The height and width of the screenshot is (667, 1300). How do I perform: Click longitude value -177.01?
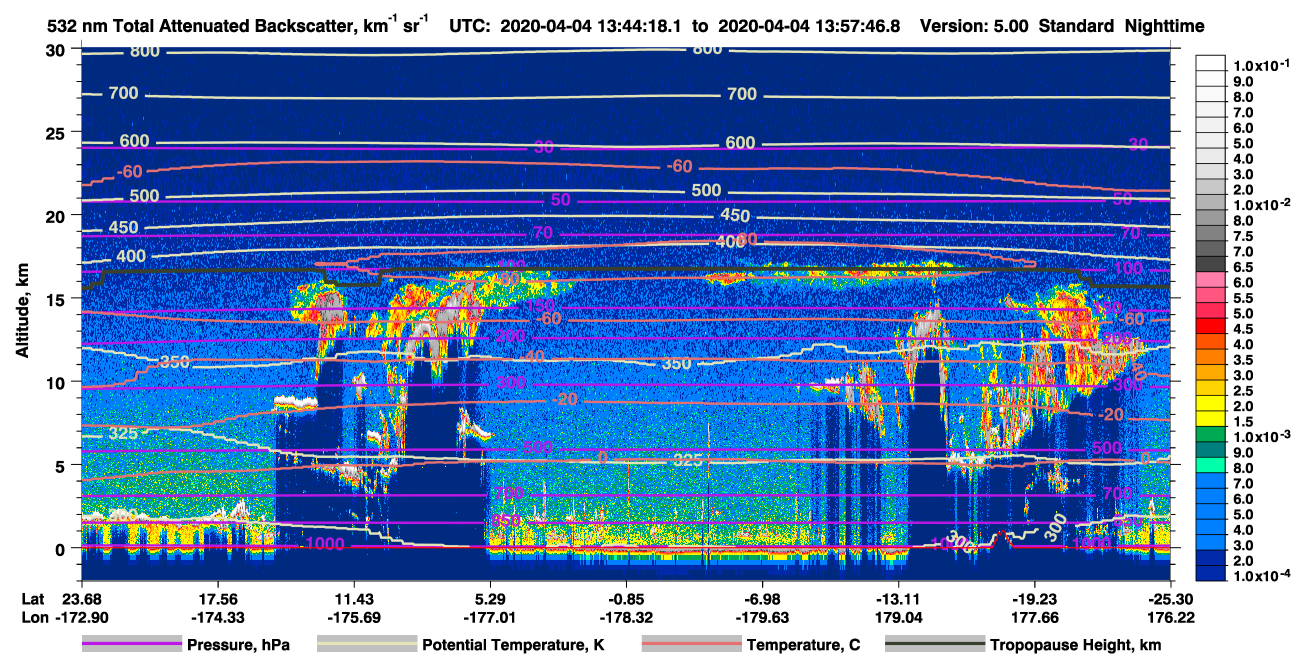[490, 618]
